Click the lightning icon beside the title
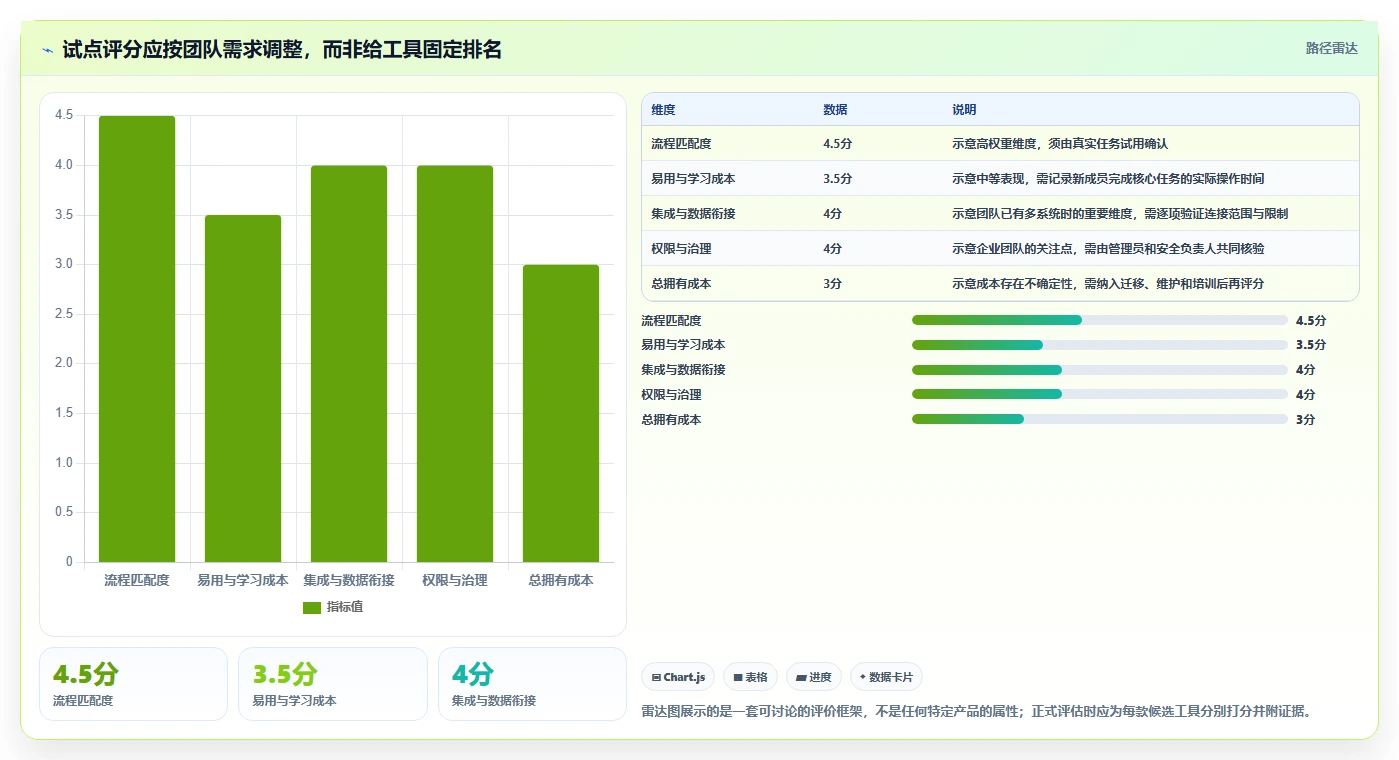 tap(47, 49)
